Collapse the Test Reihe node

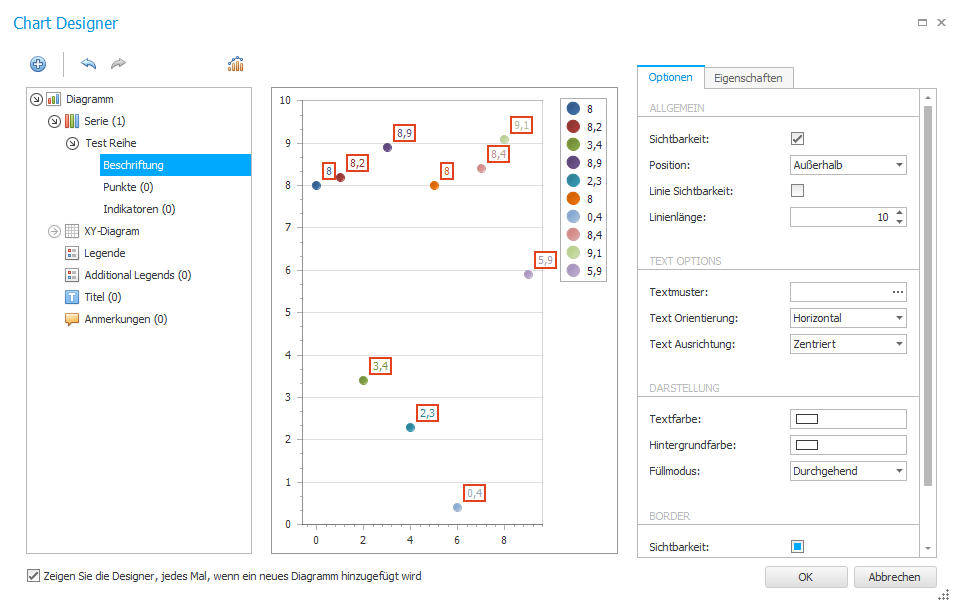72,143
